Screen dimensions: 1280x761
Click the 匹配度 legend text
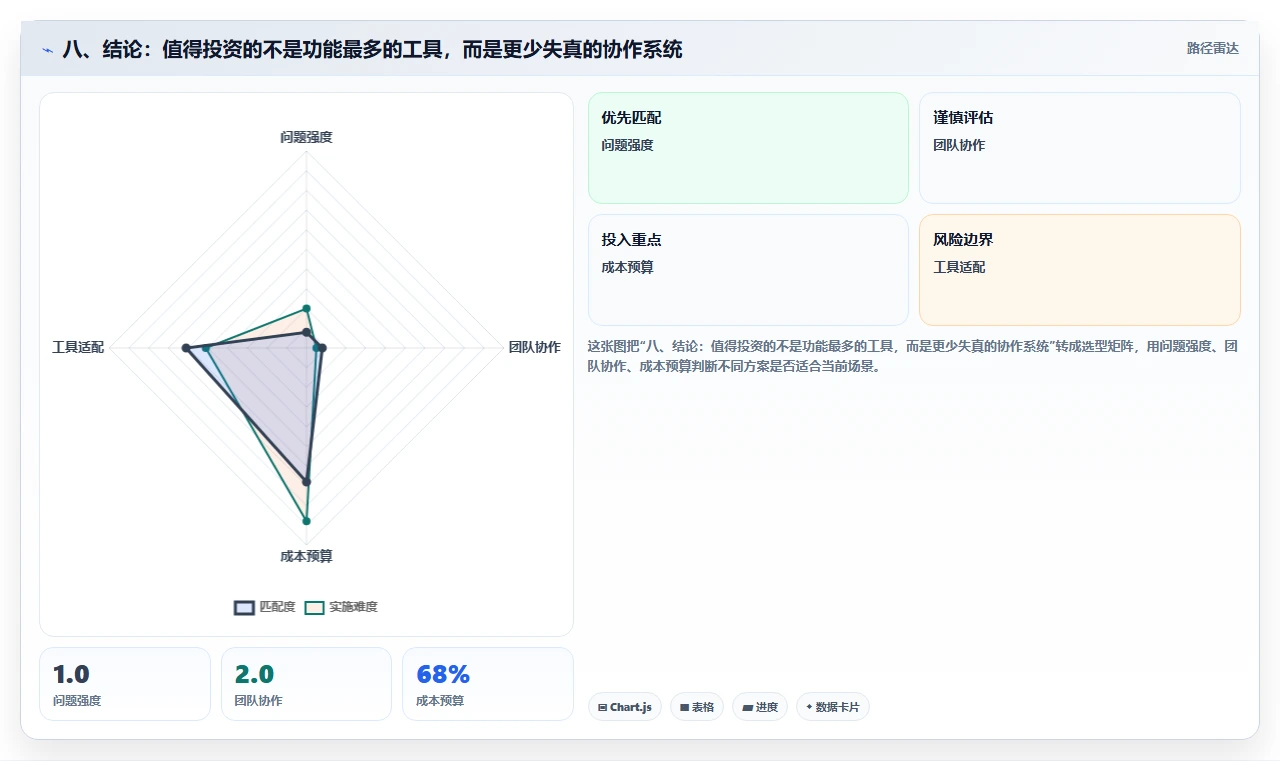click(277, 607)
